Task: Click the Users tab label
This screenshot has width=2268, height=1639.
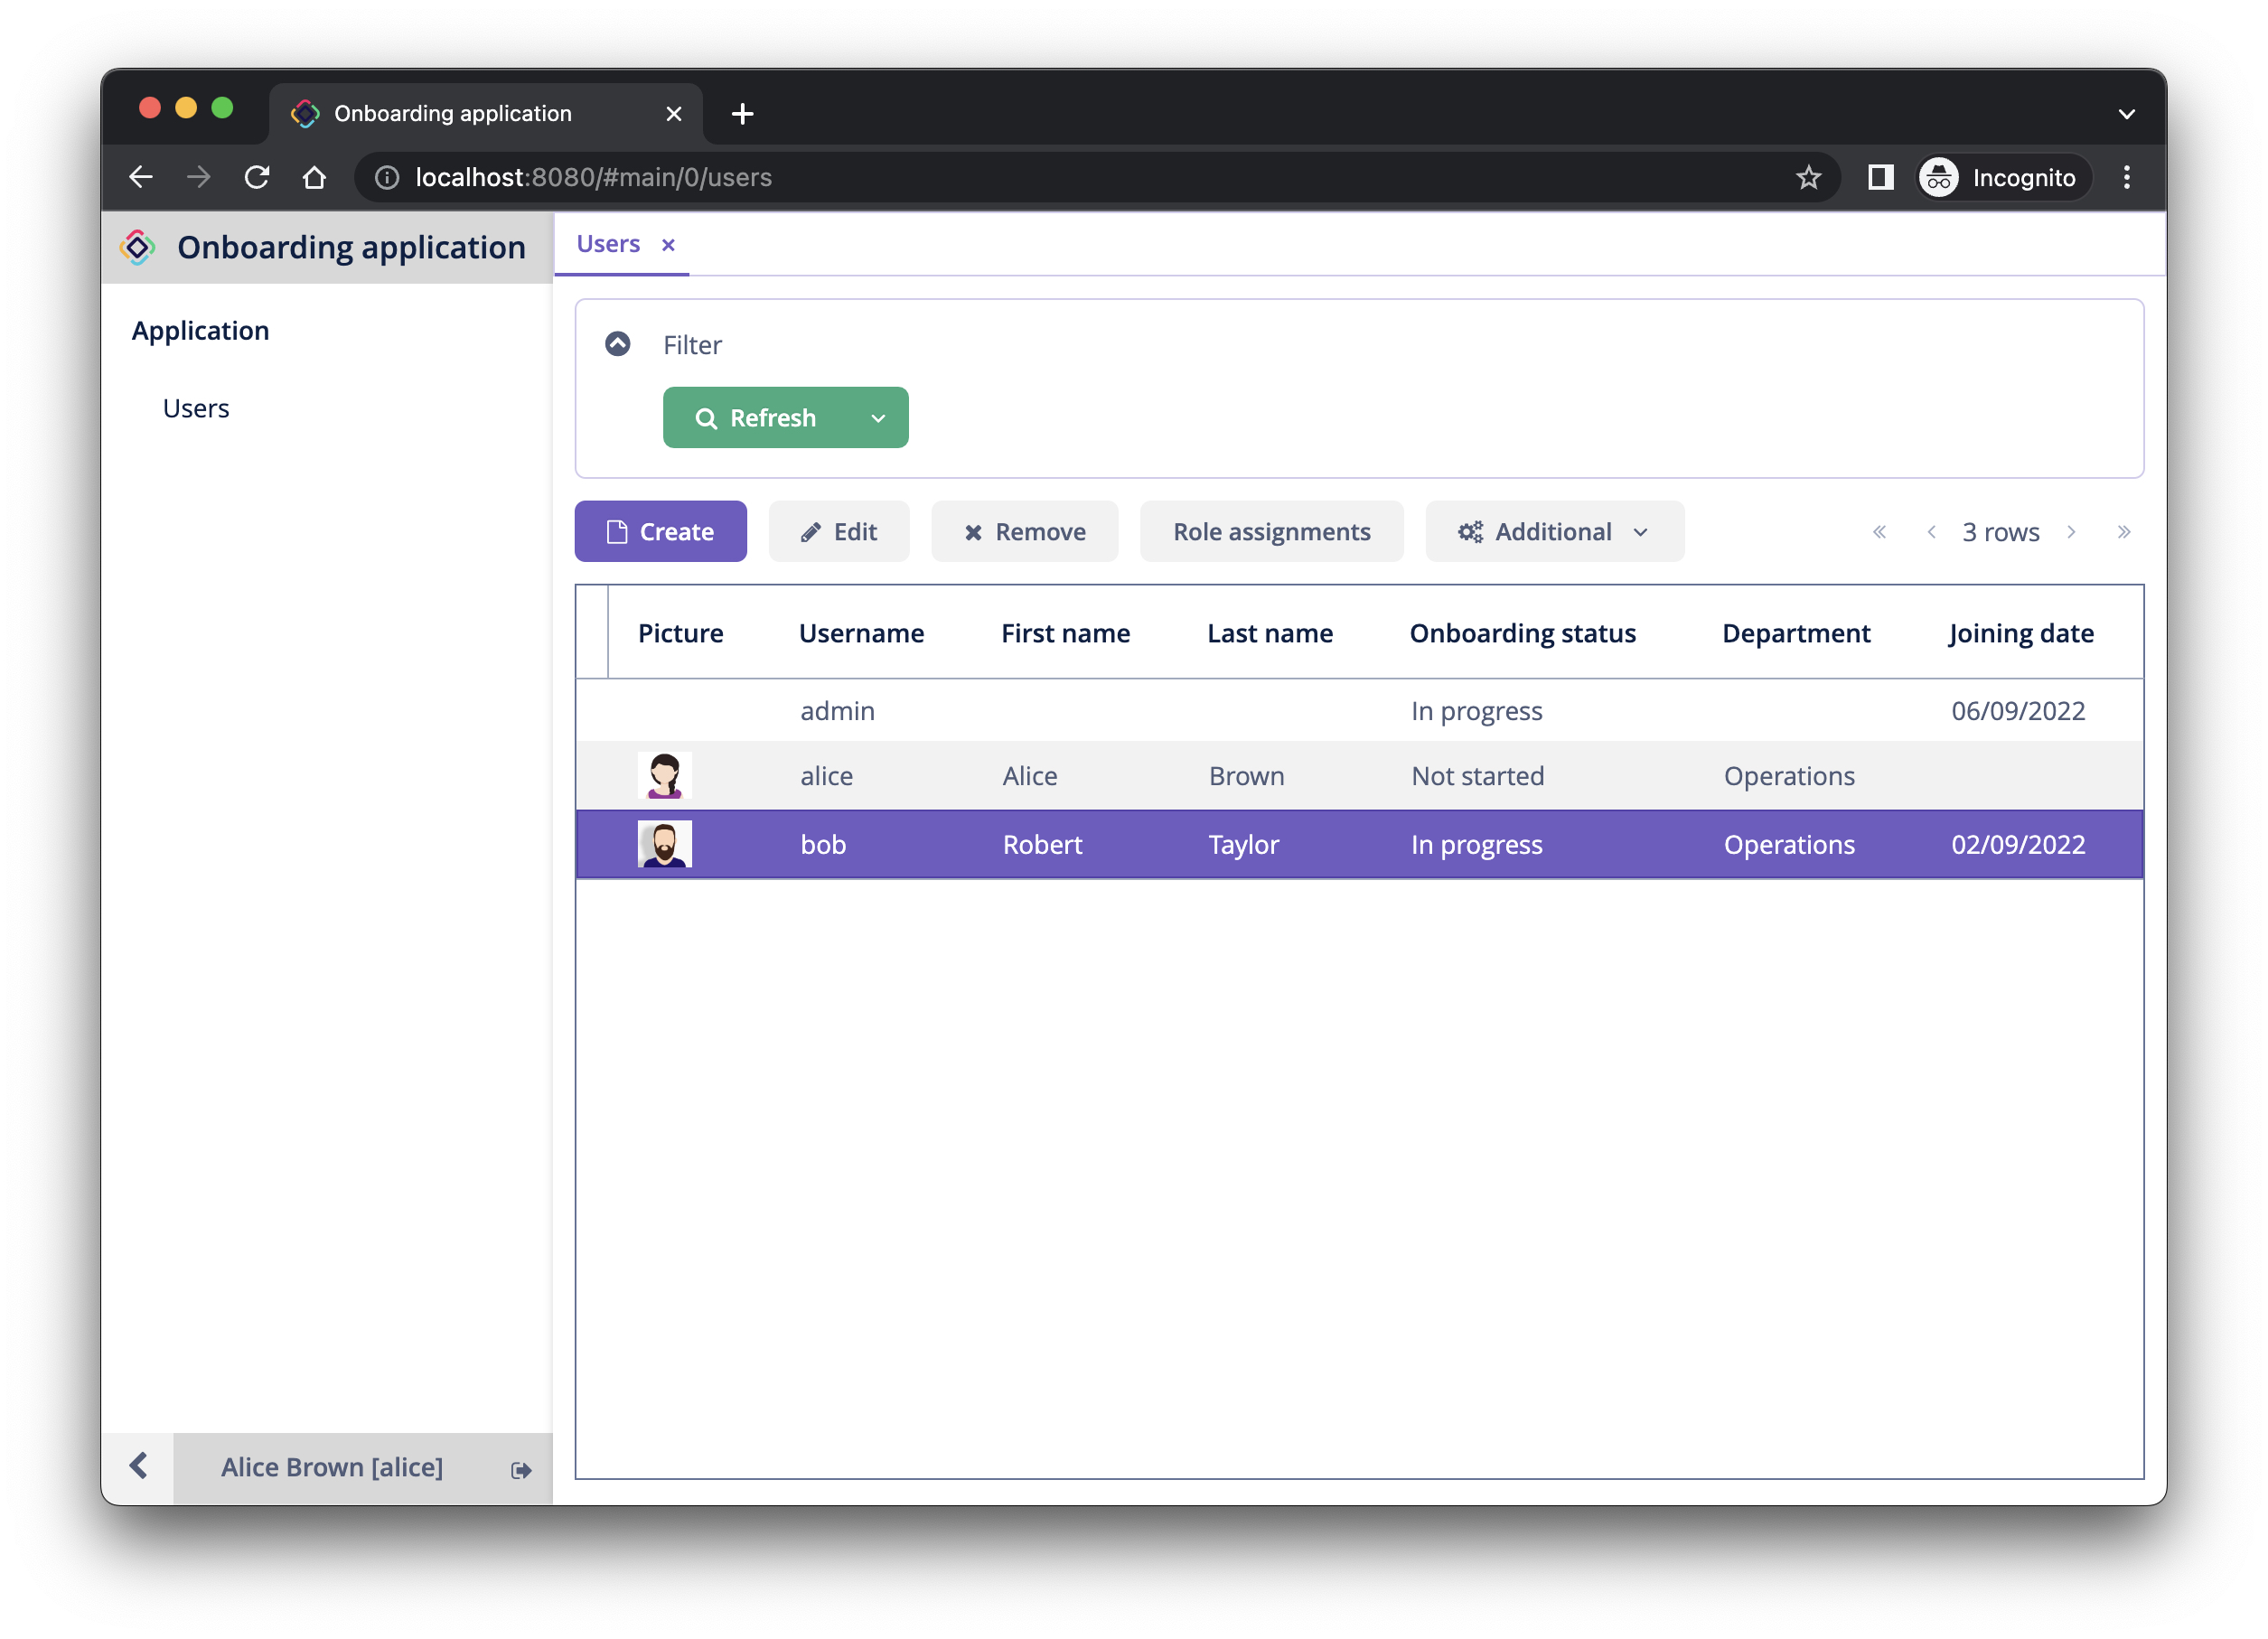Action: pyautogui.click(x=611, y=243)
